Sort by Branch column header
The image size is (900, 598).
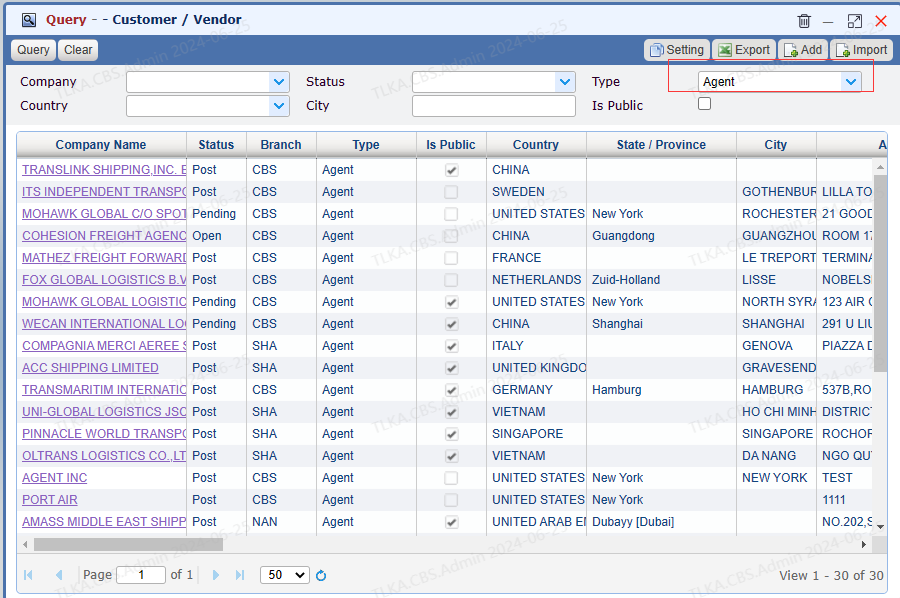(x=281, y=145)
